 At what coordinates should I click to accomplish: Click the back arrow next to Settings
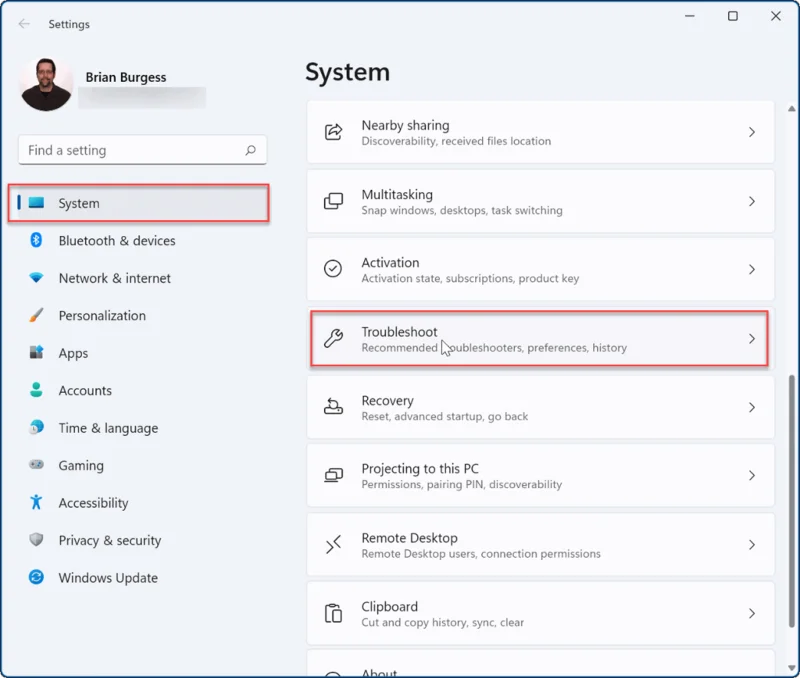click(24, 24)
